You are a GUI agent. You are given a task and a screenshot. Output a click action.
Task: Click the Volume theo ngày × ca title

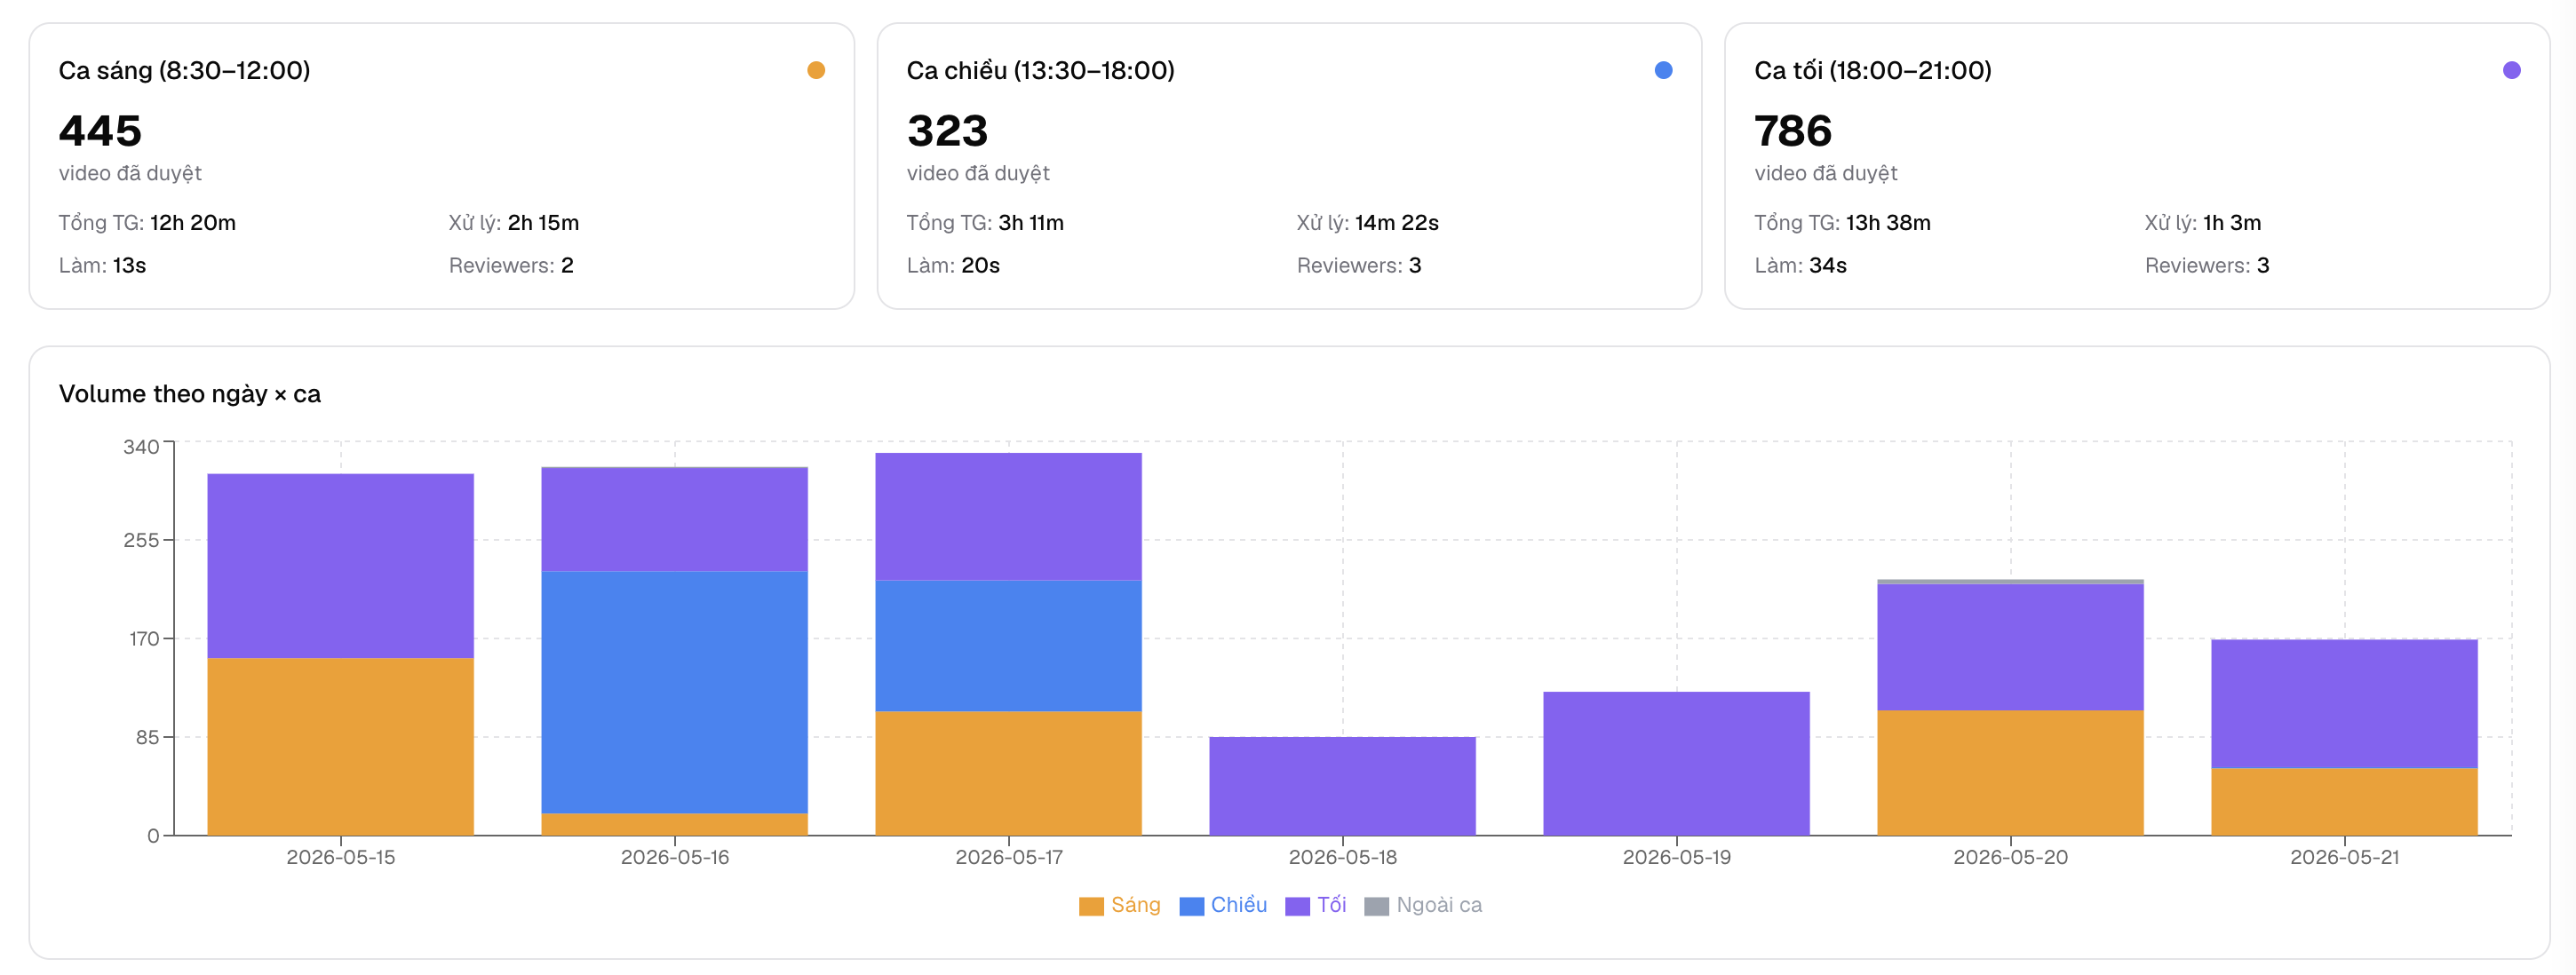pos(190,394)
